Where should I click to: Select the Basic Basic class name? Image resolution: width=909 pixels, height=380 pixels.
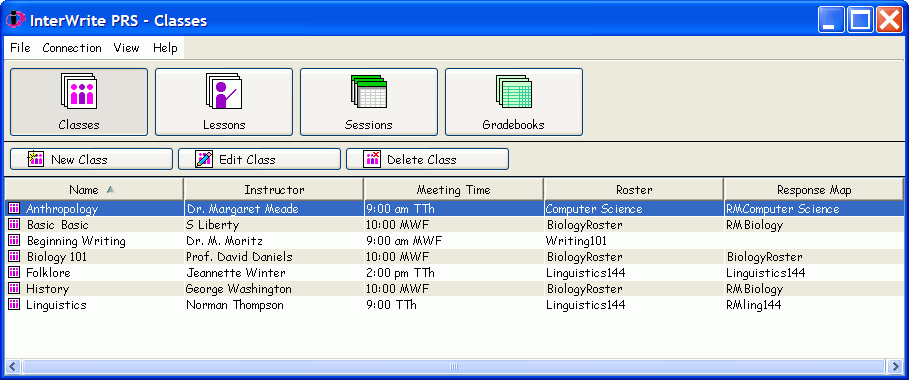pyautogui.click(x=57, y=225)
